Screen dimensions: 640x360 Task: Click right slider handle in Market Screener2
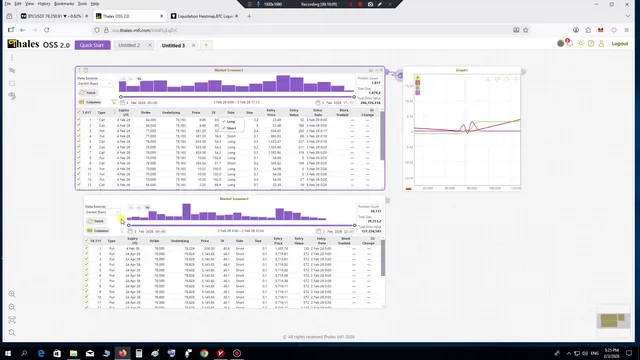(x=354, y=225)
